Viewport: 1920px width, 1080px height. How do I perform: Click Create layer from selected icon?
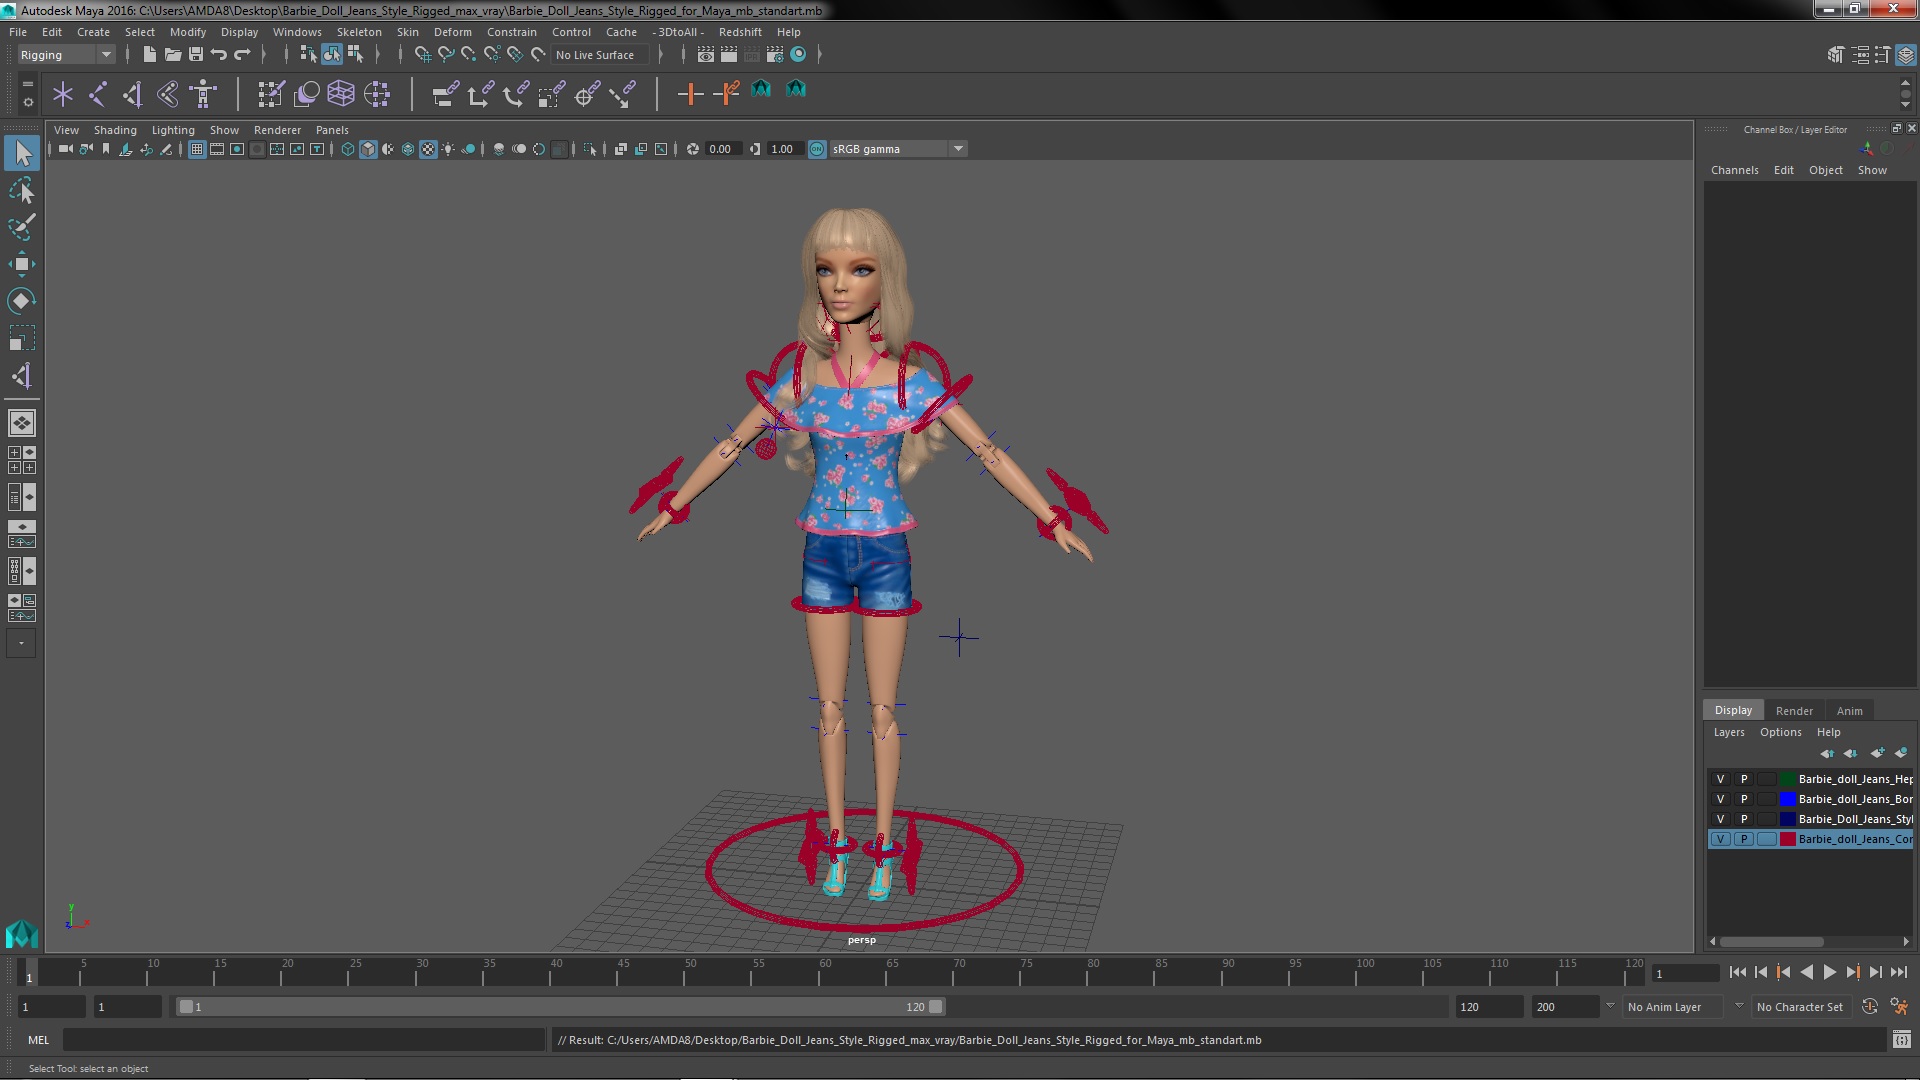[1901, 753]
